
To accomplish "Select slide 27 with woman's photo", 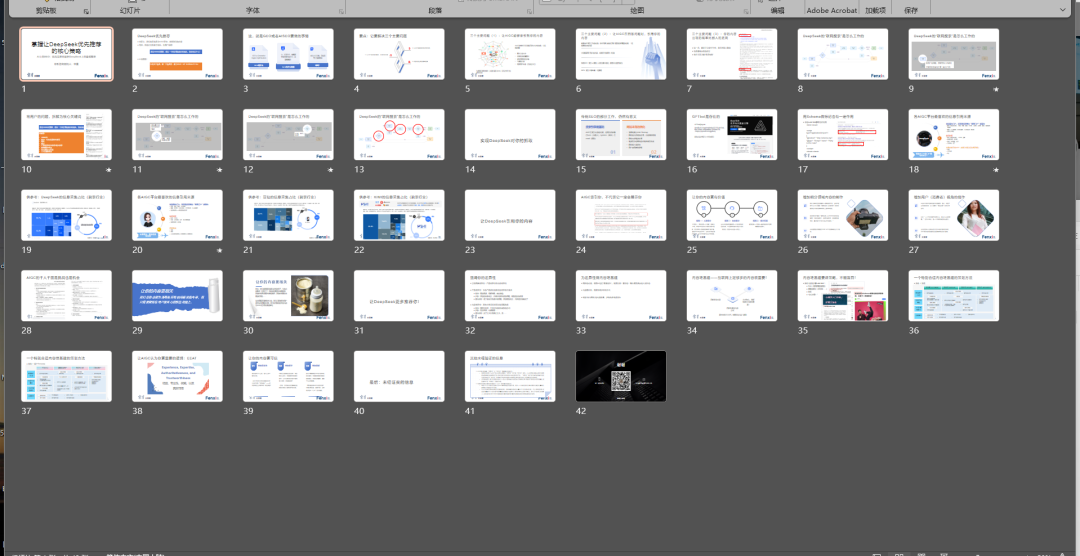I will point(953,215).
